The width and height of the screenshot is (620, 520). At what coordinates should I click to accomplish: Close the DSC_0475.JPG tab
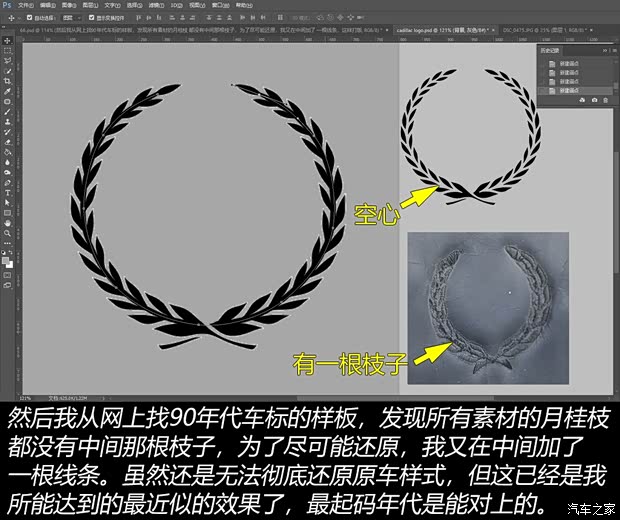click(x=591, y=30)
